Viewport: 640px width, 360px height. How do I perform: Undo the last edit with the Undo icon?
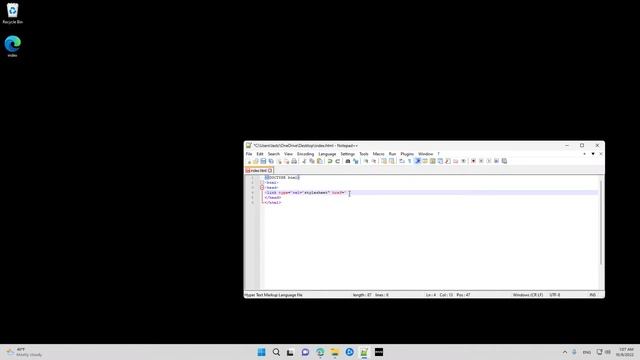coord(329,161)
